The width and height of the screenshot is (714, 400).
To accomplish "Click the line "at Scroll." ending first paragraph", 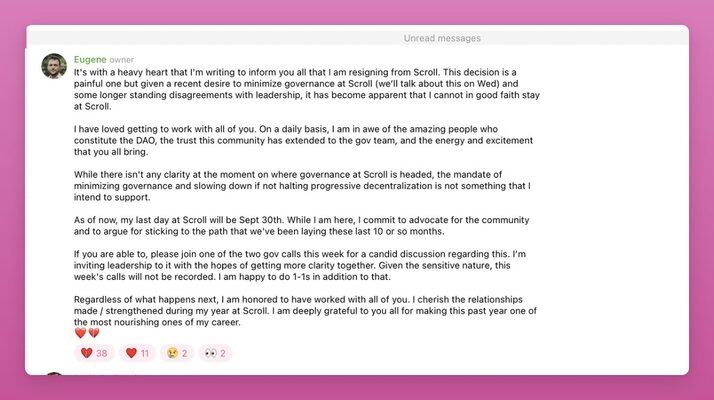I will click(92, 107).
